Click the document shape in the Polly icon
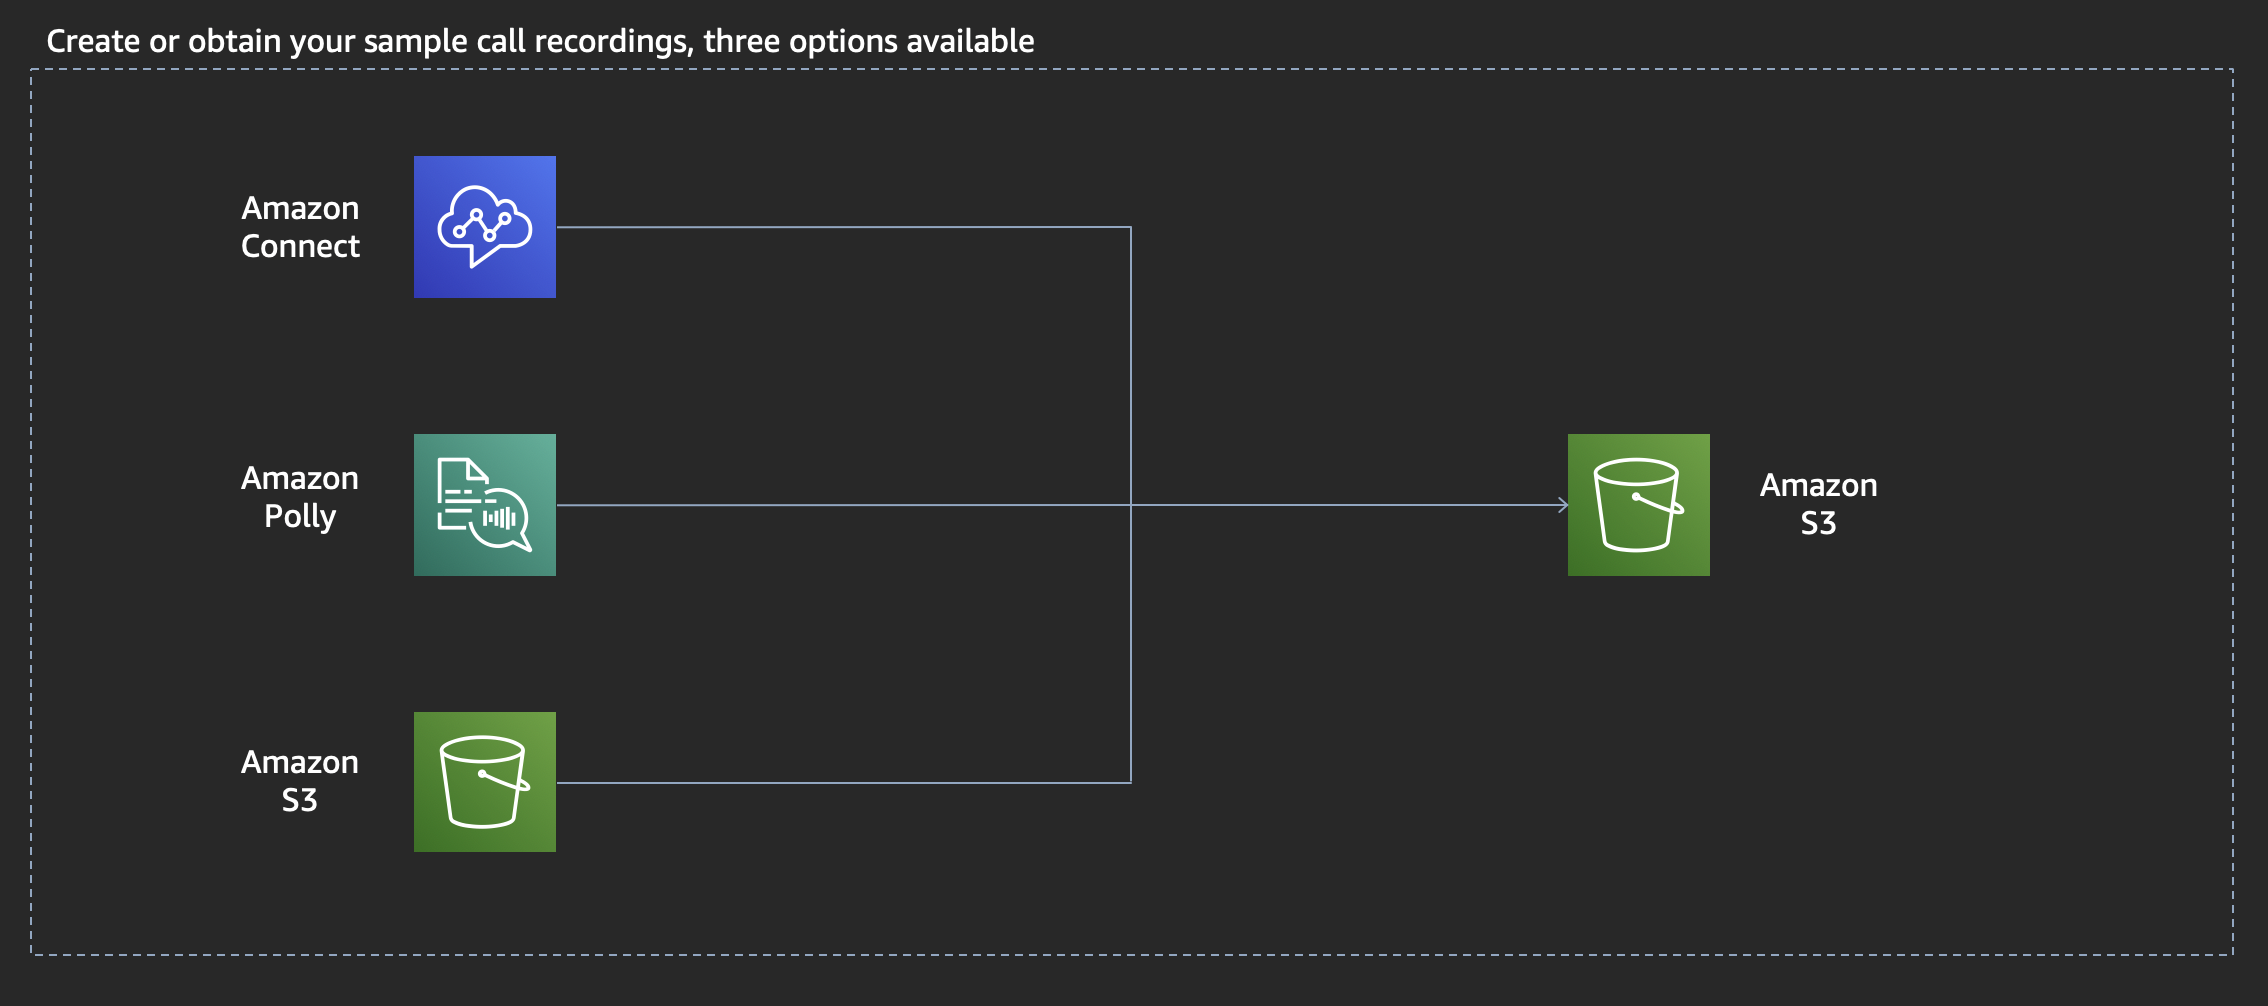The width and height of the screenshot is (2268, 1006). [458, 488]
